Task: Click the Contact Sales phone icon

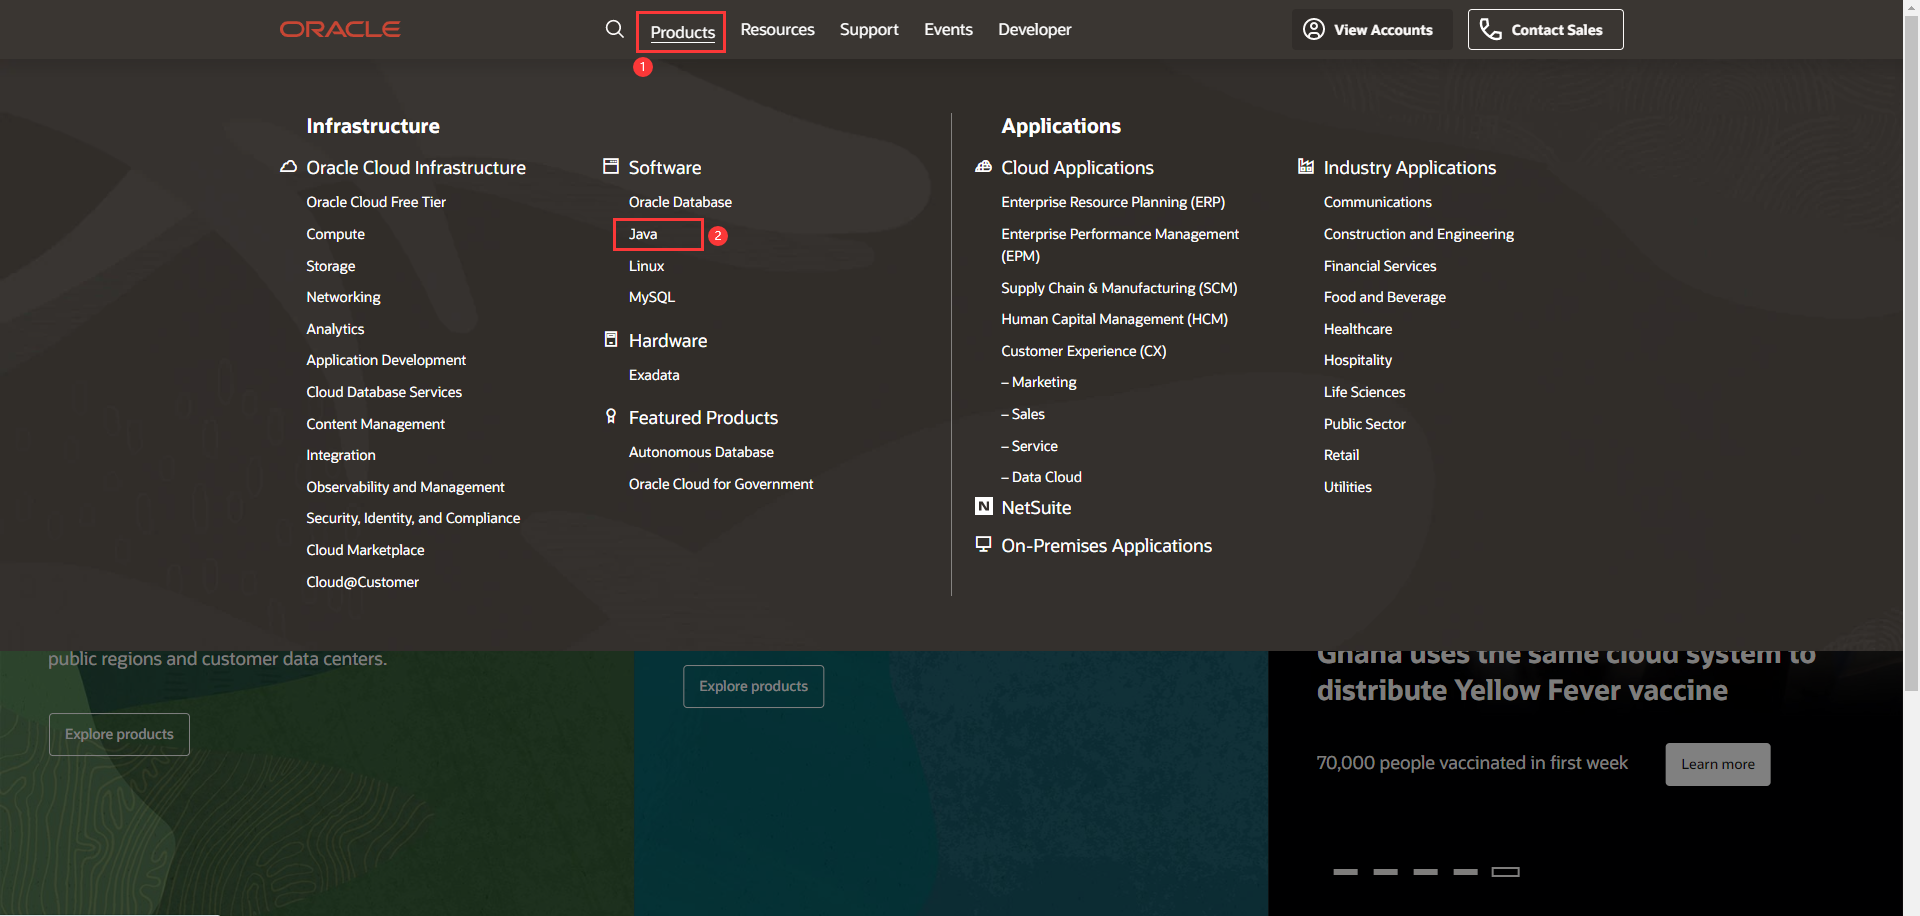Action: click(1490, 29)
